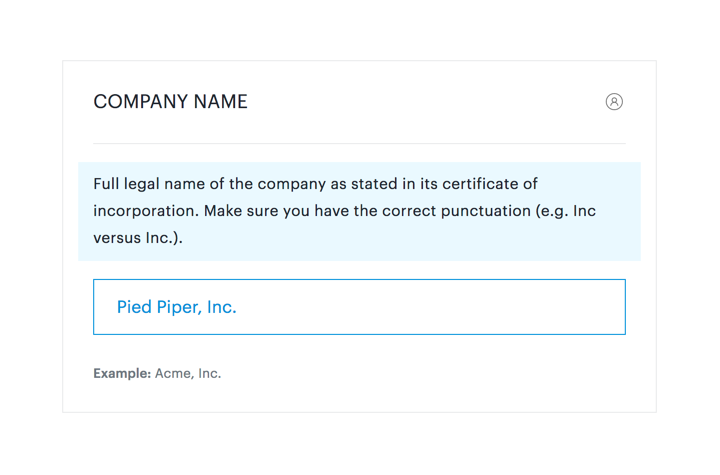Click the blue help text box
The width and height of the screenshot is (720, 475).
coord(359,211)
